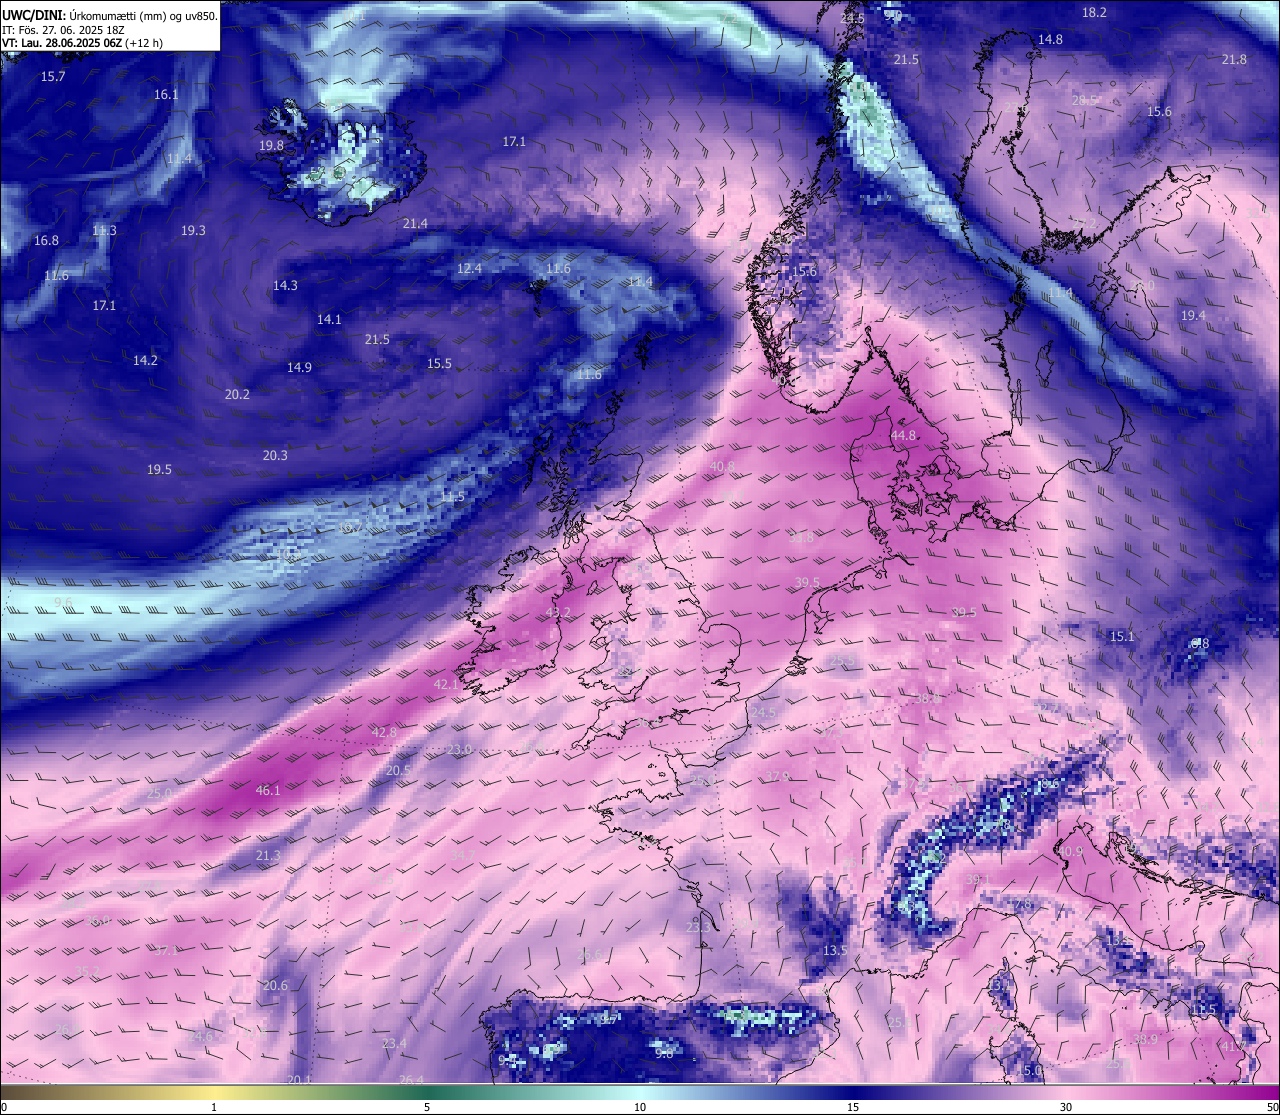Viewport: 1280px width, 1115px height.
Task: Click the 23.3 value over western France
Action: tap(698, 928)
